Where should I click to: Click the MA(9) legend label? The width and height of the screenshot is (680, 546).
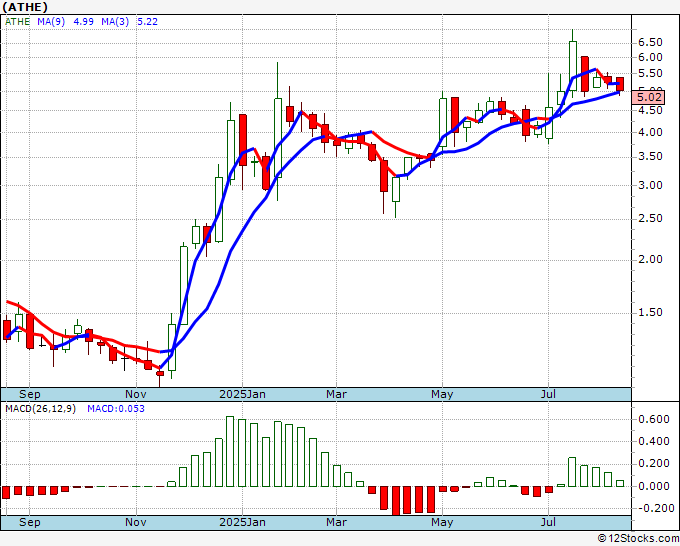tap(51, 22)
